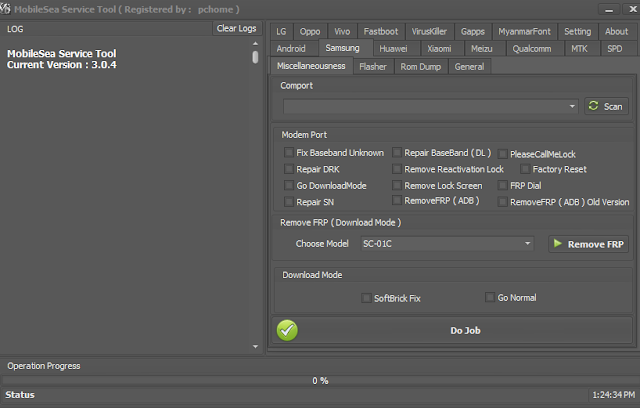640x408 pixels.
Task: Switch to the Gapps tab
Action: [473, 31]
